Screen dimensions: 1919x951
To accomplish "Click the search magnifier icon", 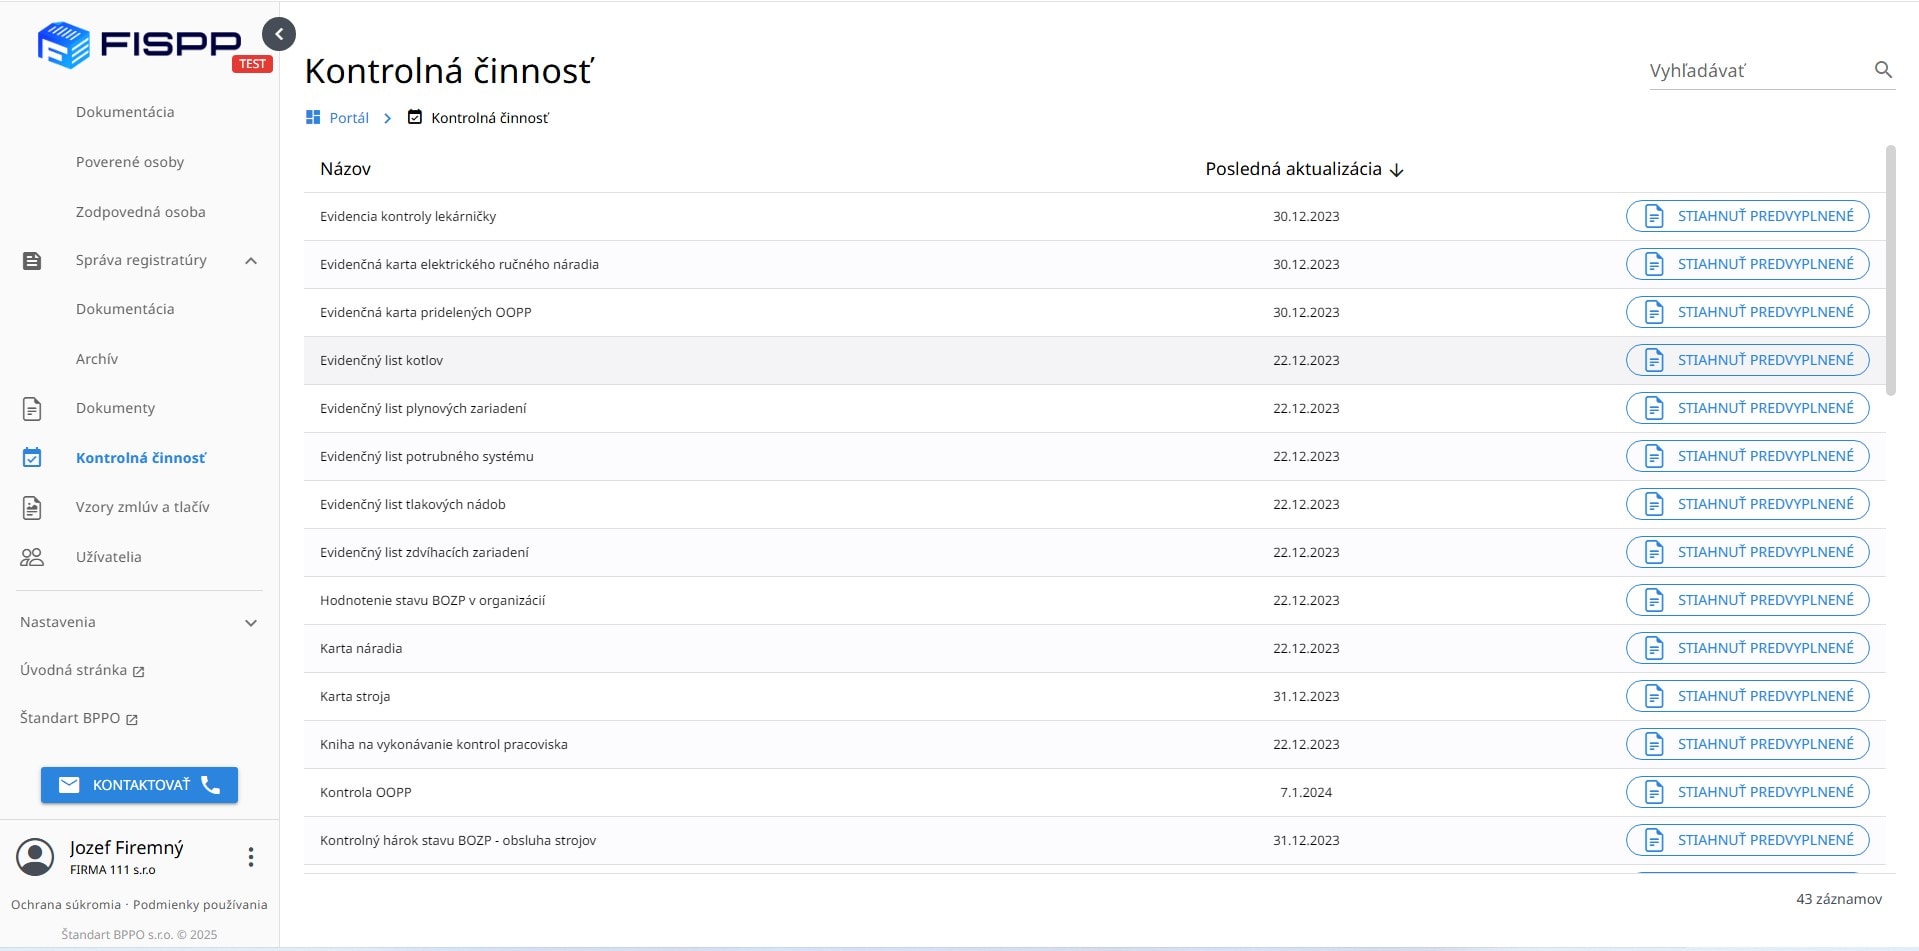I will pos(1883,70).
